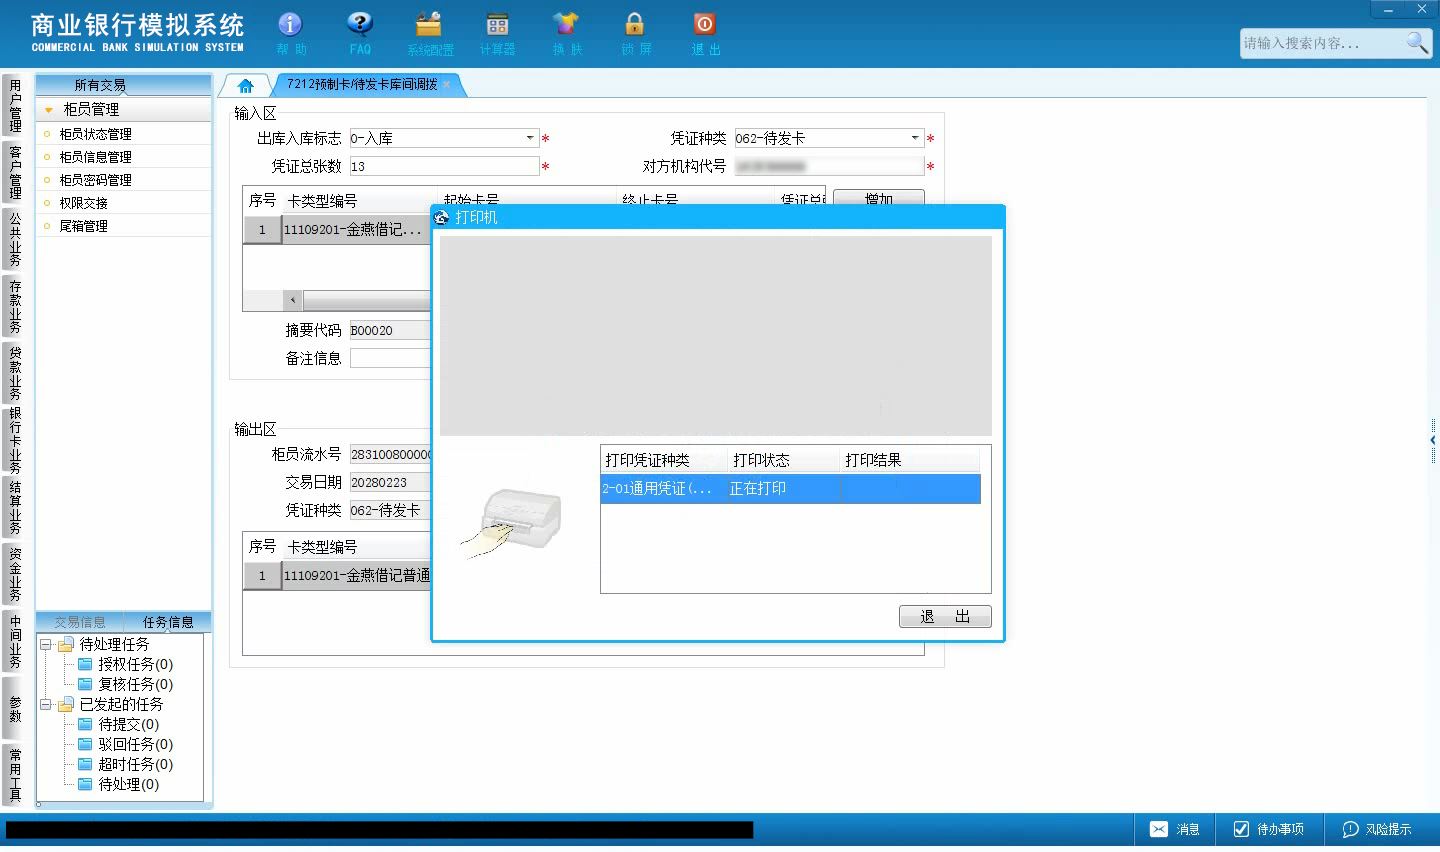Click the 已发起的任务 folder icon
The image size is (1440, 852).
(x=66, y=704)
